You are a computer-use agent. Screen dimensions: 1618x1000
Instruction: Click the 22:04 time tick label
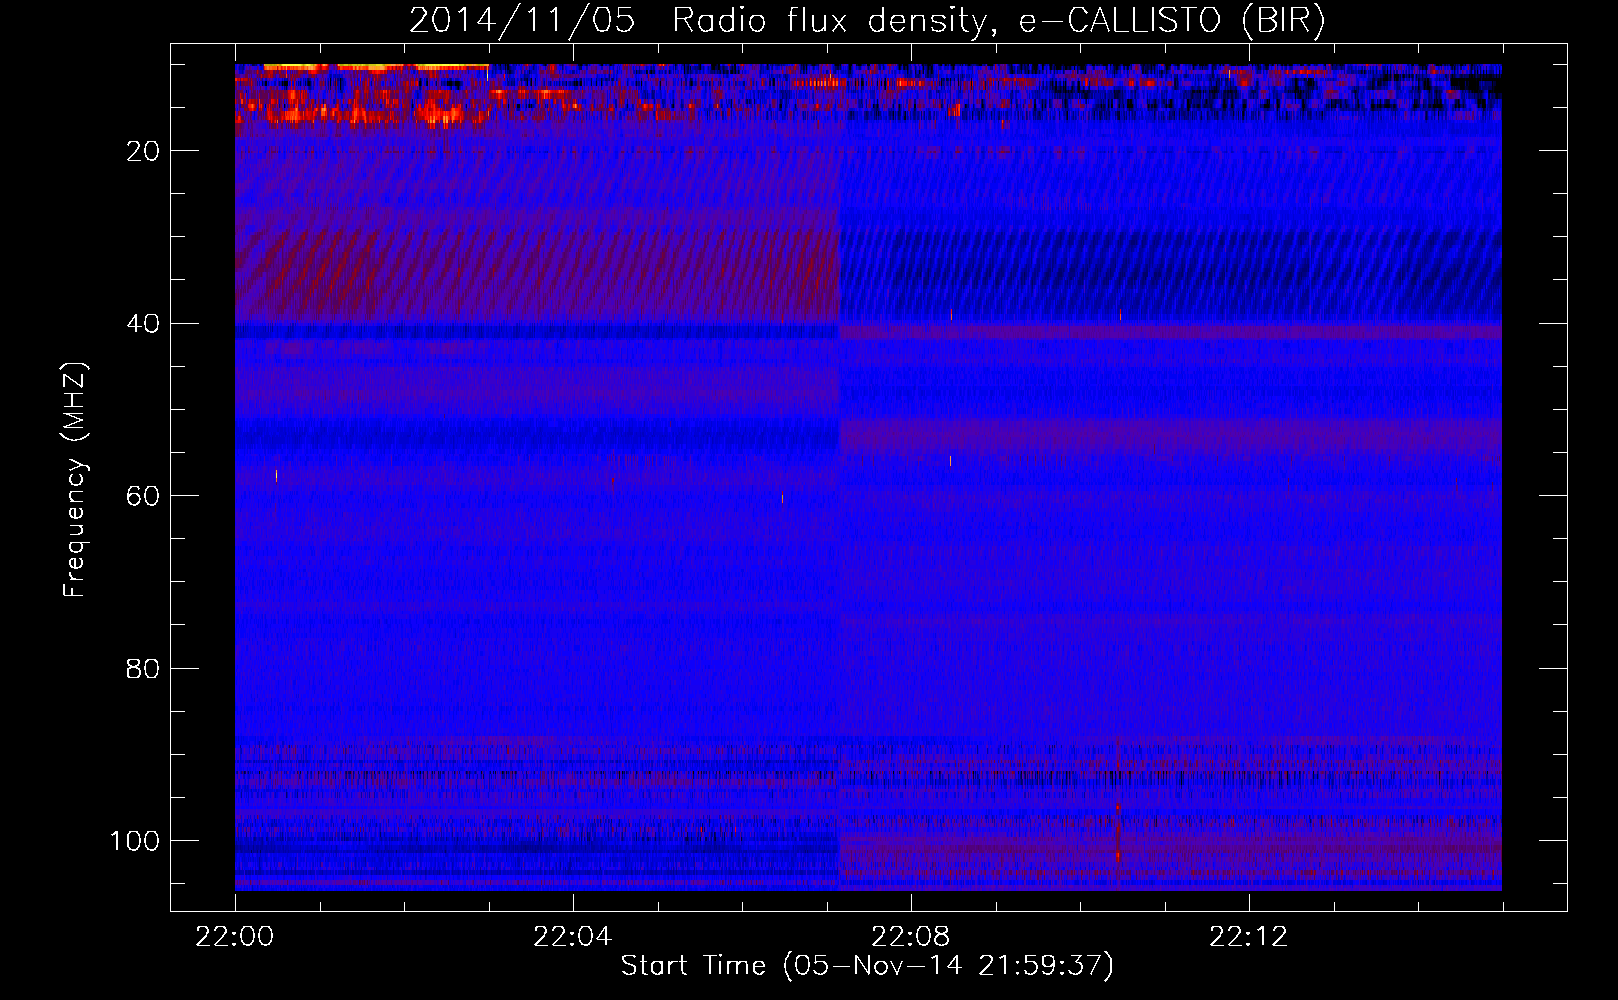572,937
